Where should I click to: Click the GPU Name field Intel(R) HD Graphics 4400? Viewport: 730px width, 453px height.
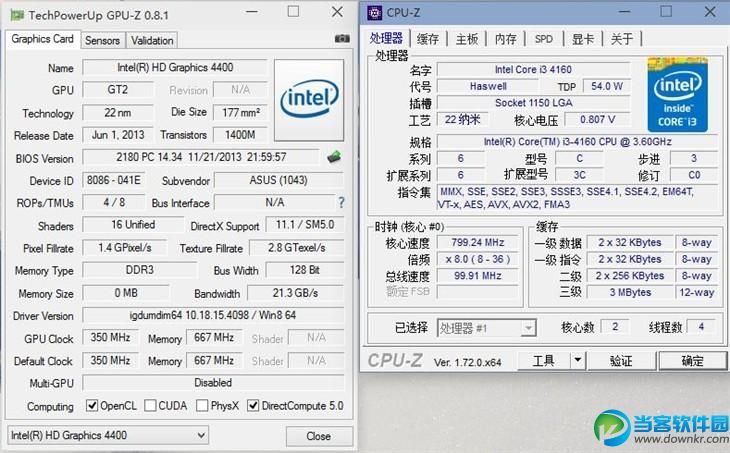[175, 68]
